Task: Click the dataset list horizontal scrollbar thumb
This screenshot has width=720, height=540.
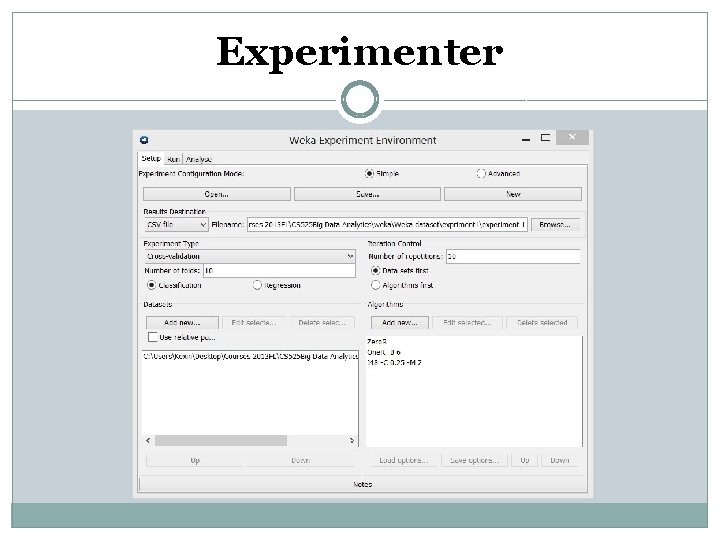Action: coord(221,440)
